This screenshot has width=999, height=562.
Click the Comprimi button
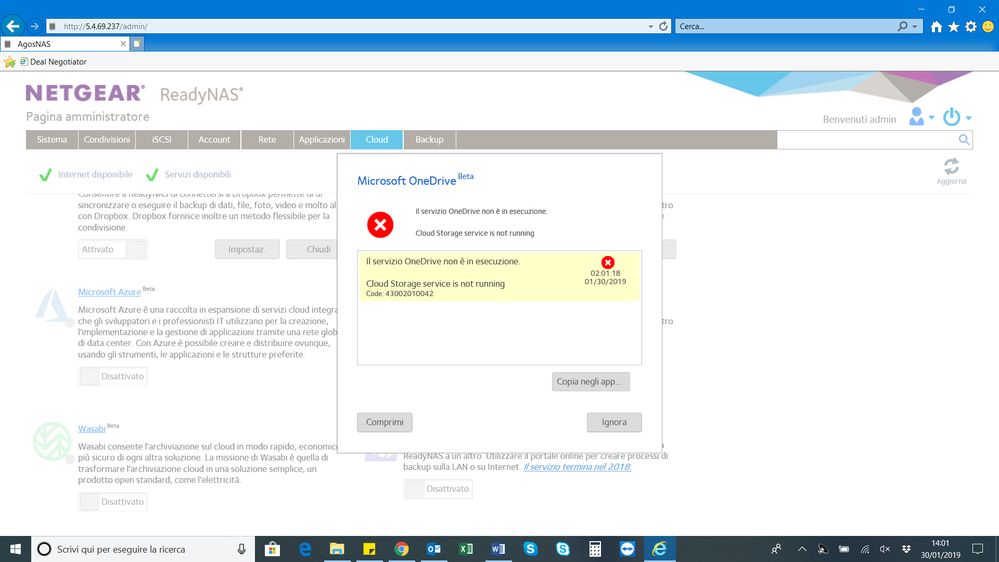click(x=384, y=422)
